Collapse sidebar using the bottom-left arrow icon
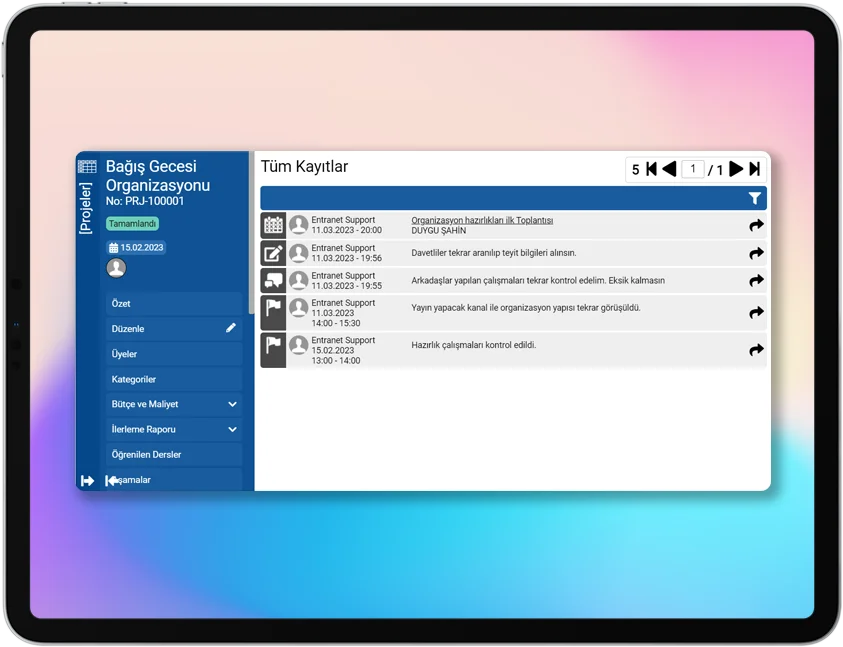Viewport: 843px width, 647px height. [x=87, y=481]
